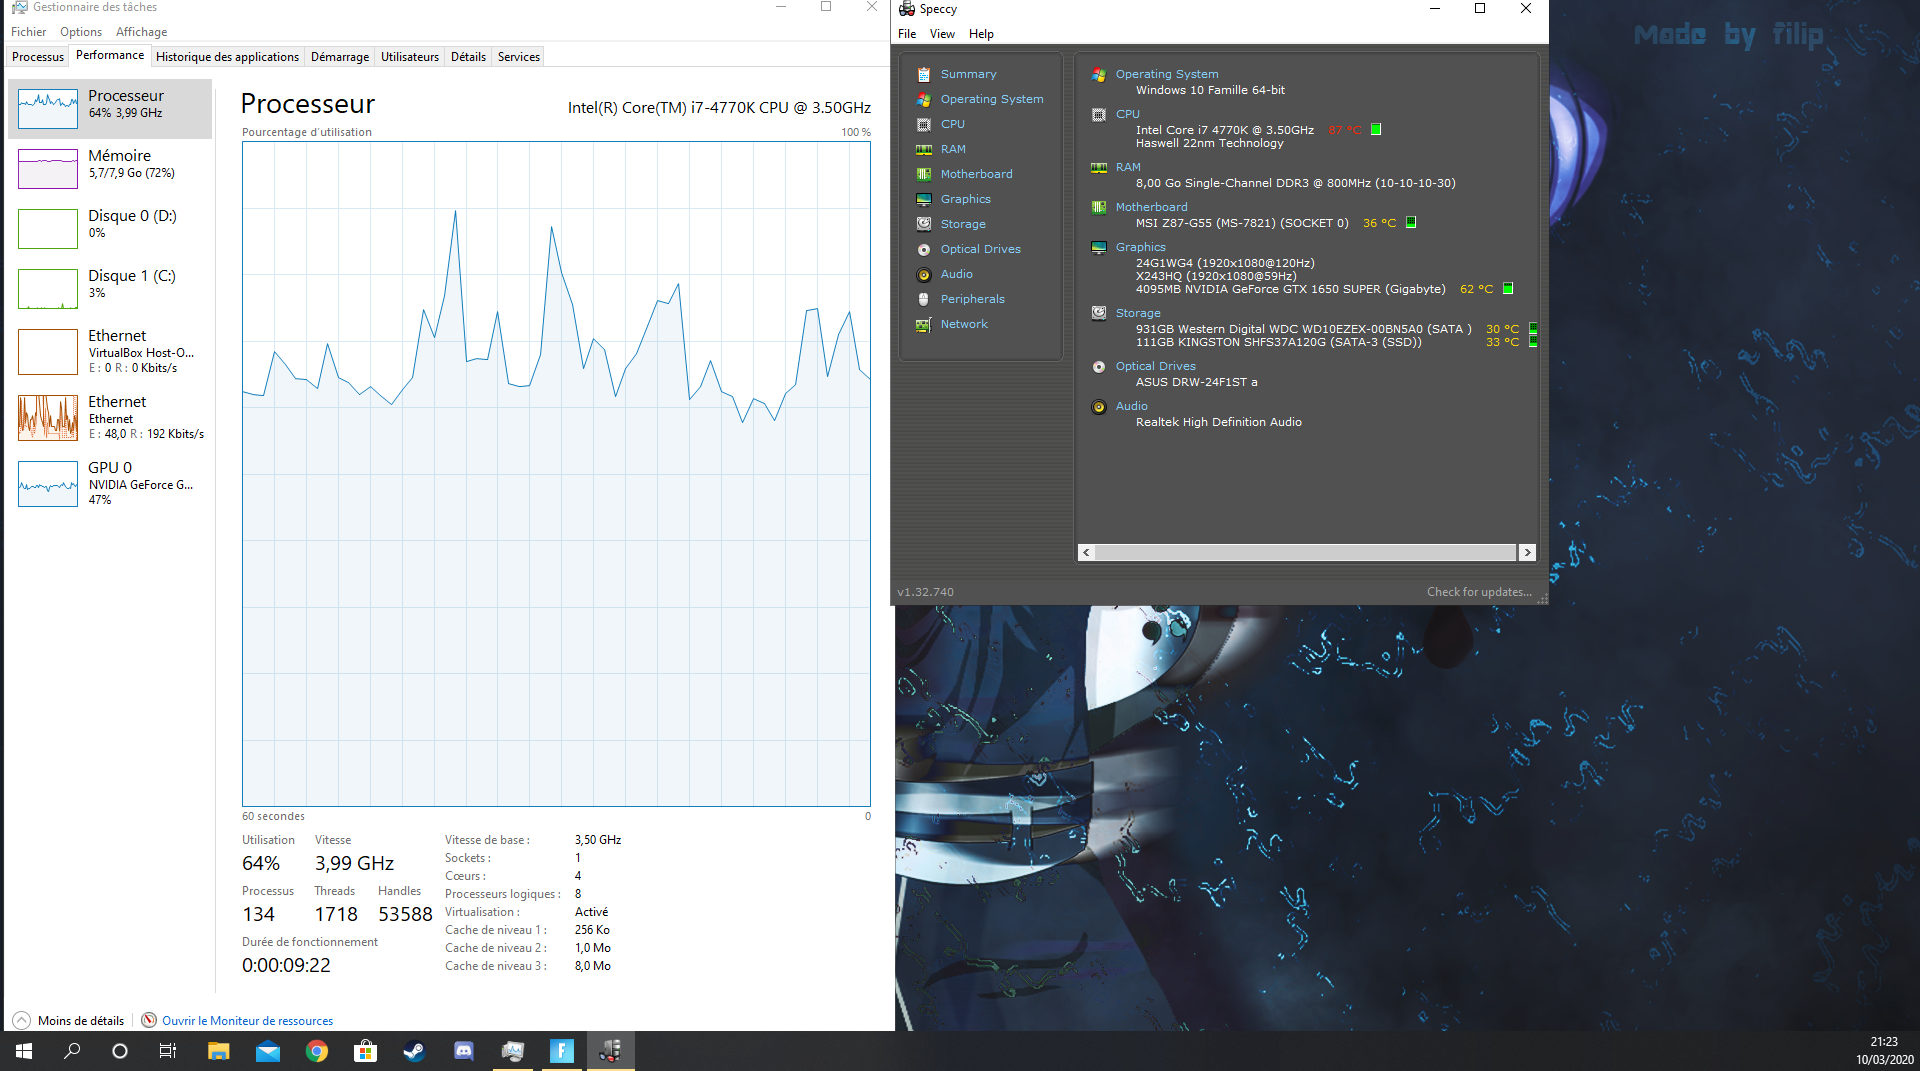Select the GPU 0 NVIDIA GeForce entry
Image resolution: width=1920 pixels, height=1071 pixels.
click(110, 484)
